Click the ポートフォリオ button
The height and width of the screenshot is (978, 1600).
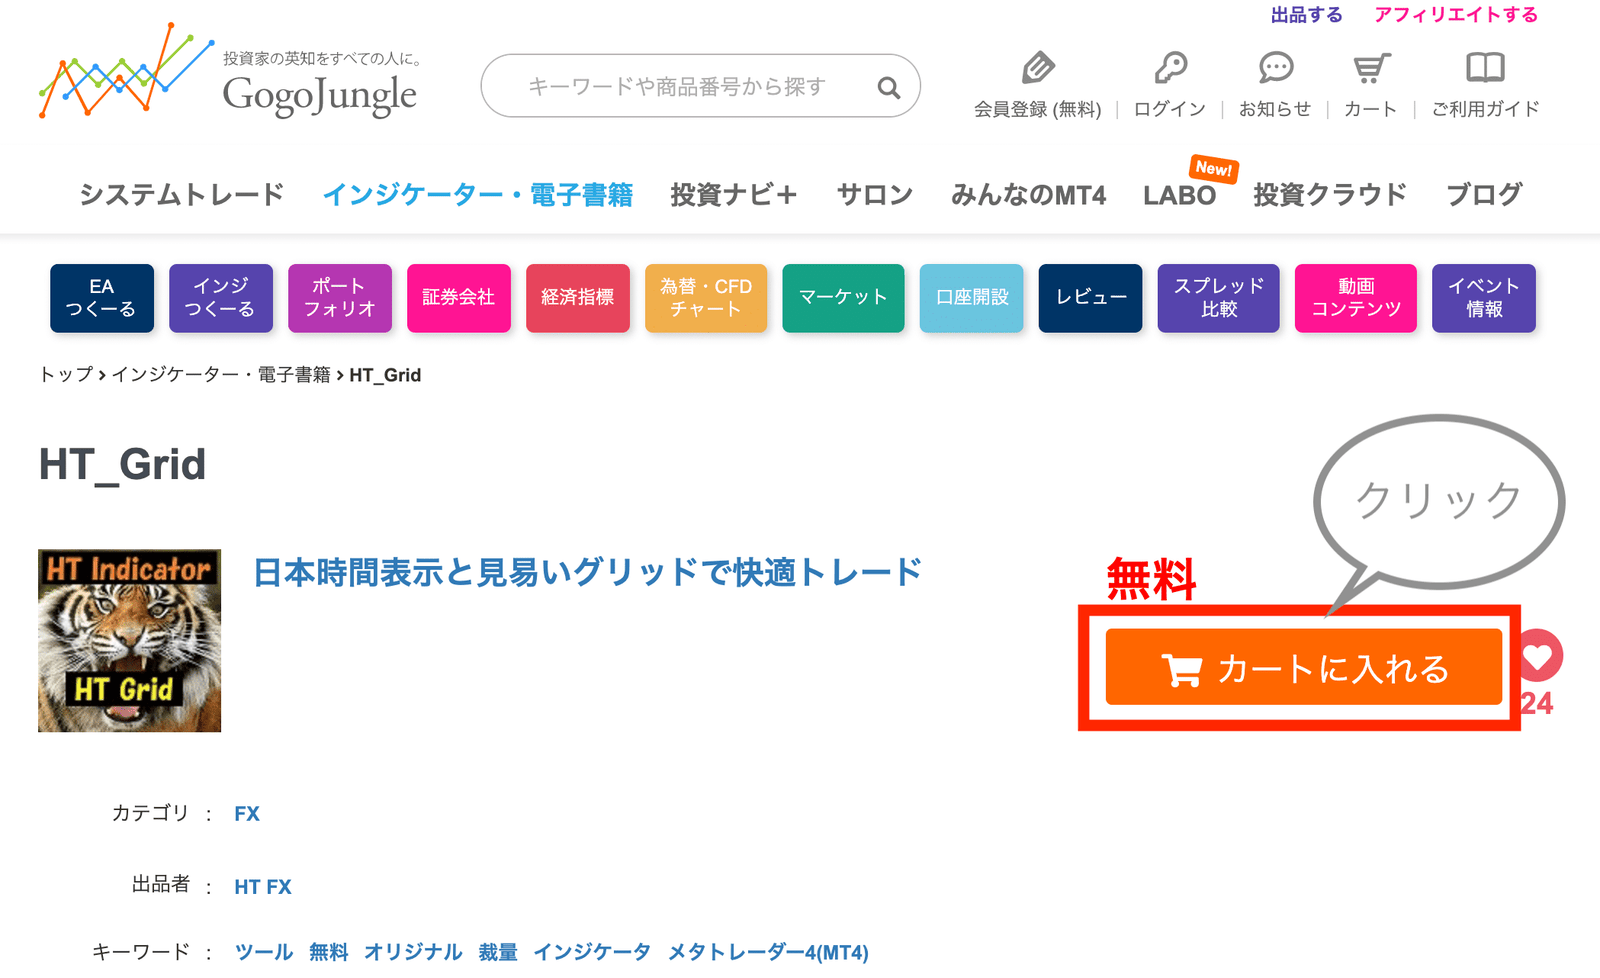click(x=340, y=298)
